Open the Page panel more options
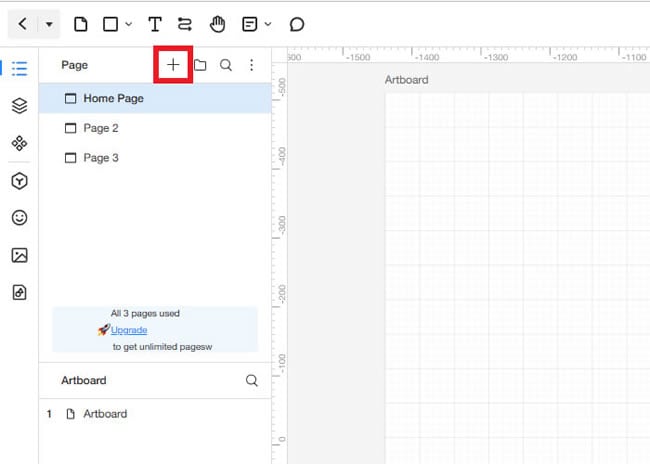 point(252,65)
